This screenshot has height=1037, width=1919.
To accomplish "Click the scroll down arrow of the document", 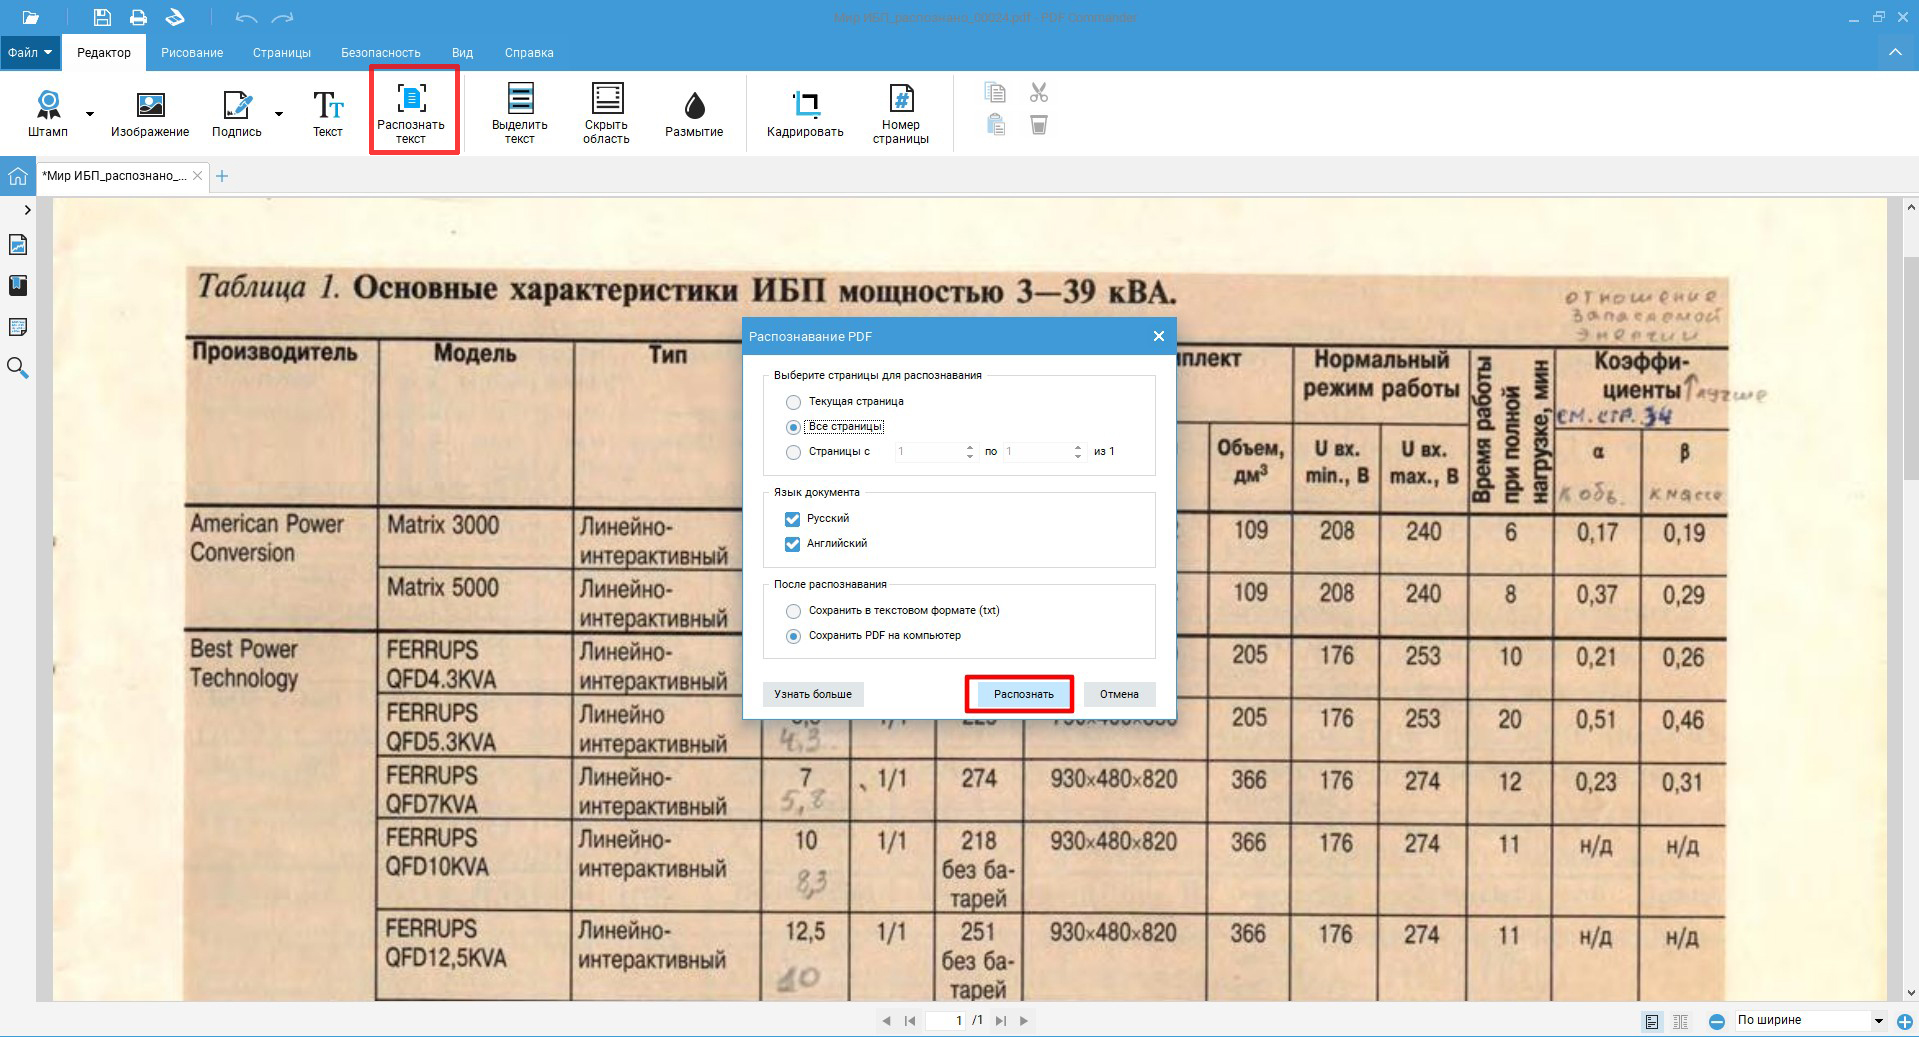I will click(x=1911, y=993).
